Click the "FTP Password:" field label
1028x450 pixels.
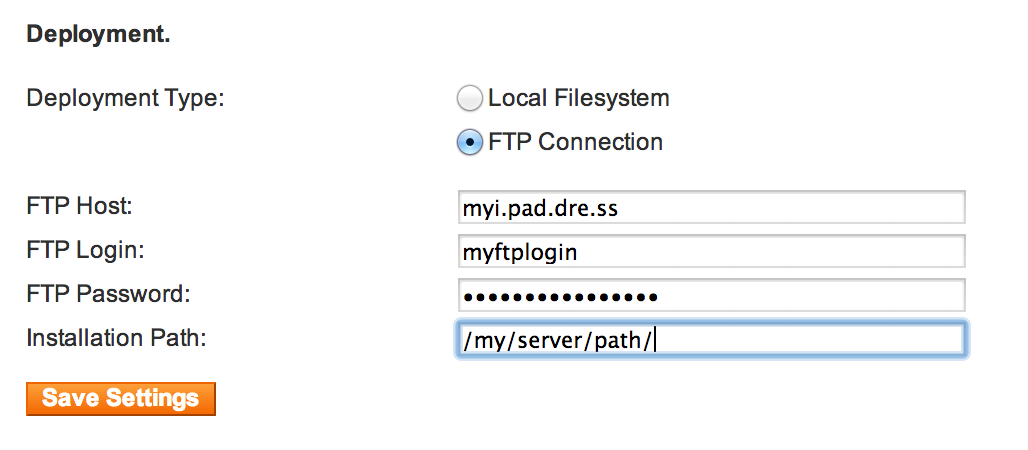(x=108, y=295)
